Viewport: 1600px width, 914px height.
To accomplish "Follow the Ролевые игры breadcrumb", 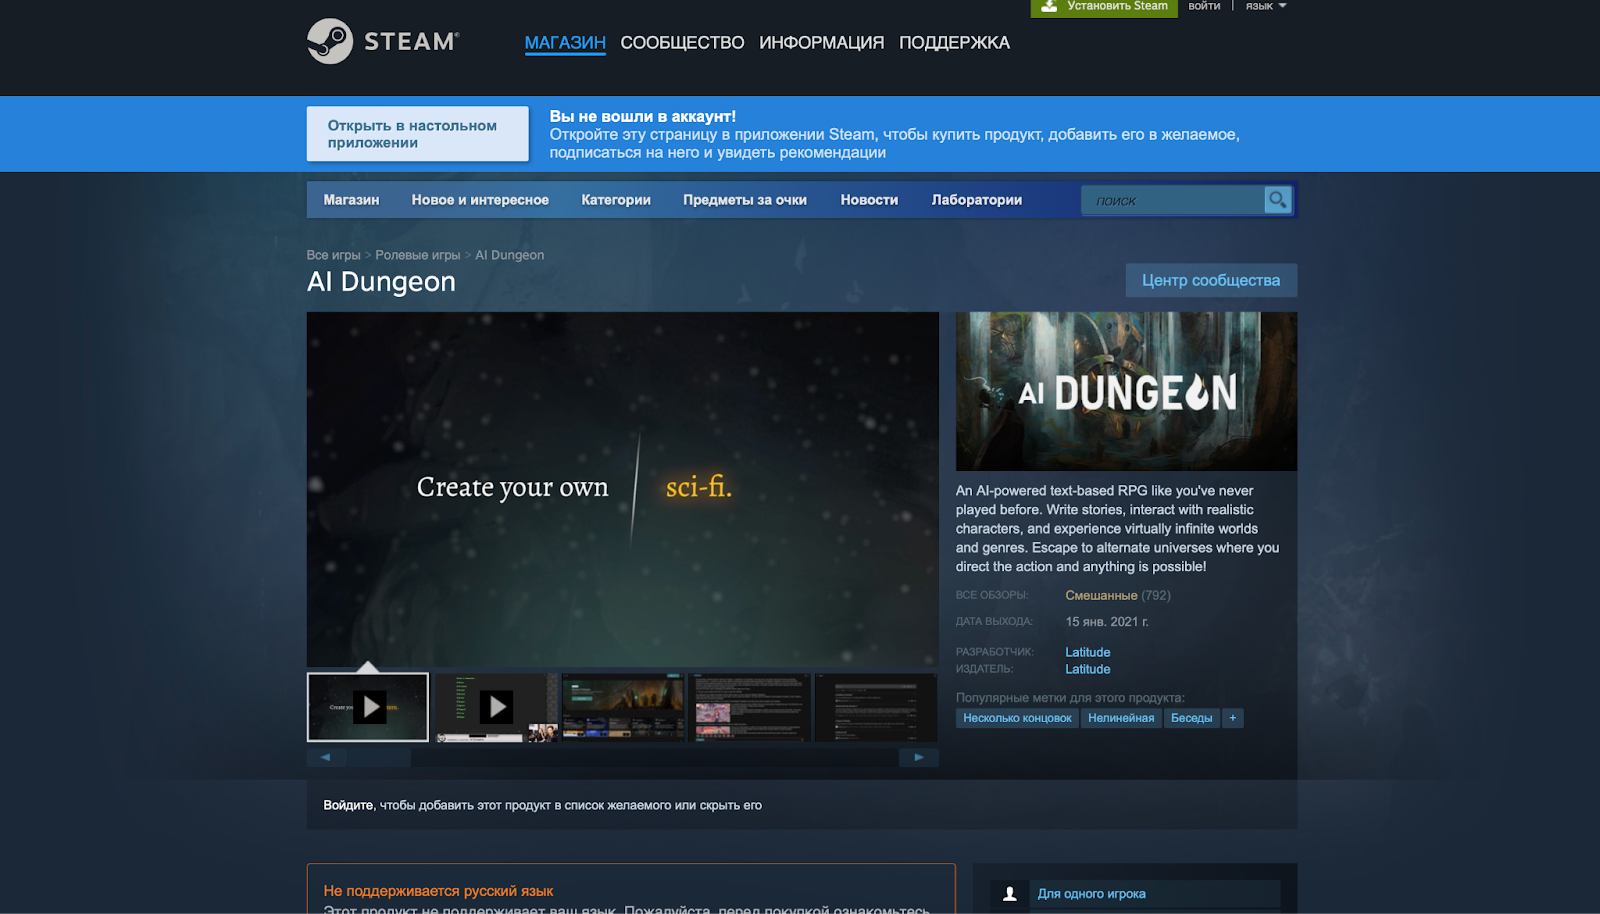I will pos(418,255).
